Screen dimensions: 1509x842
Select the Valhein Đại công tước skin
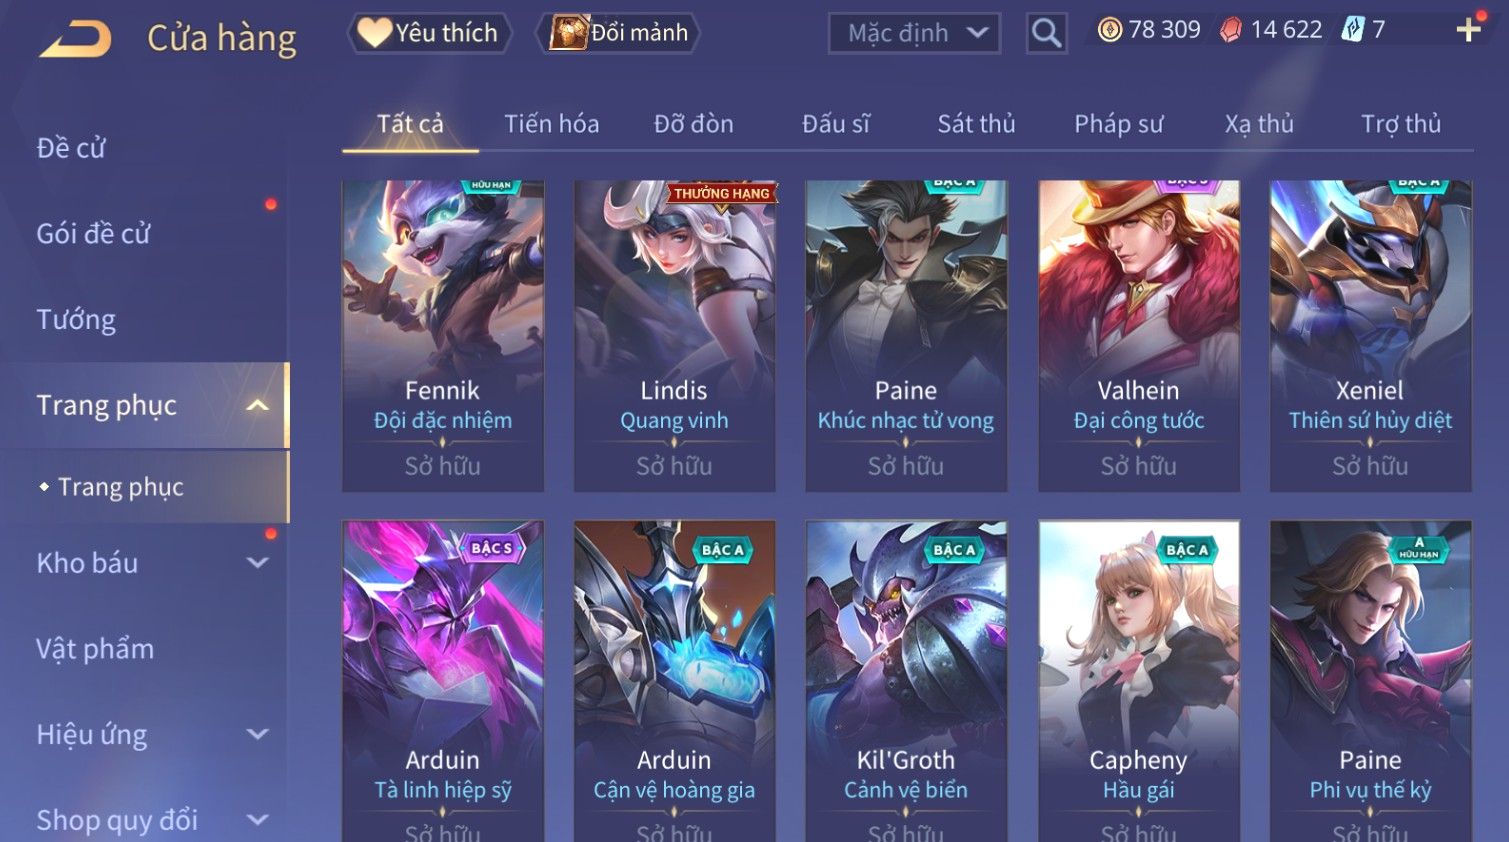tap(1139, 336)
